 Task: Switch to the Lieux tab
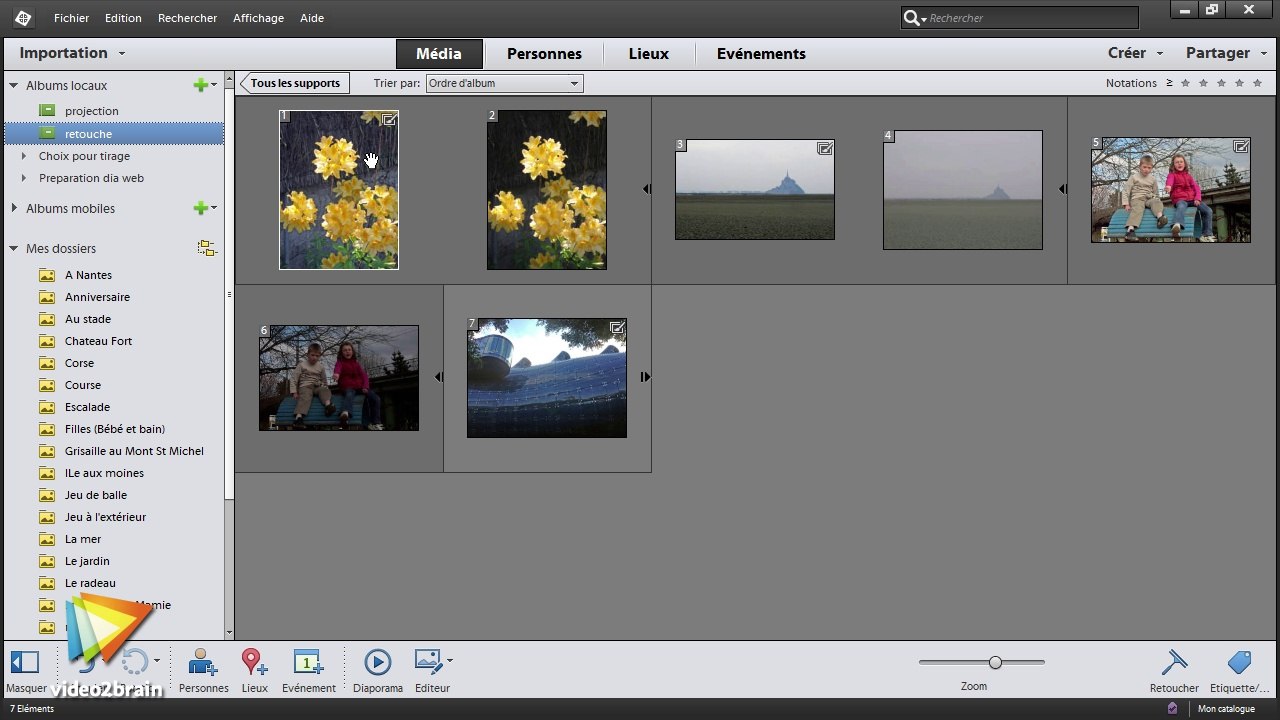[648, 54]
